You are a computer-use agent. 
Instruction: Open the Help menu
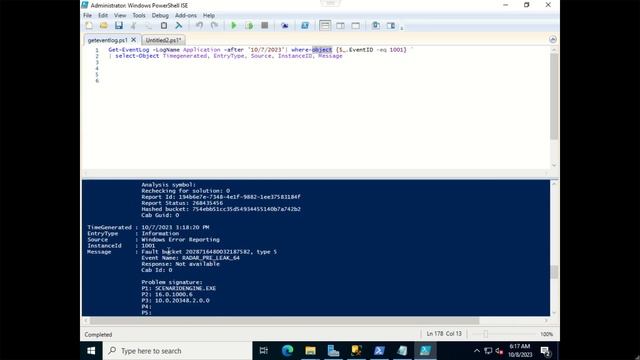pyautogui.click(x=209, y=16)
